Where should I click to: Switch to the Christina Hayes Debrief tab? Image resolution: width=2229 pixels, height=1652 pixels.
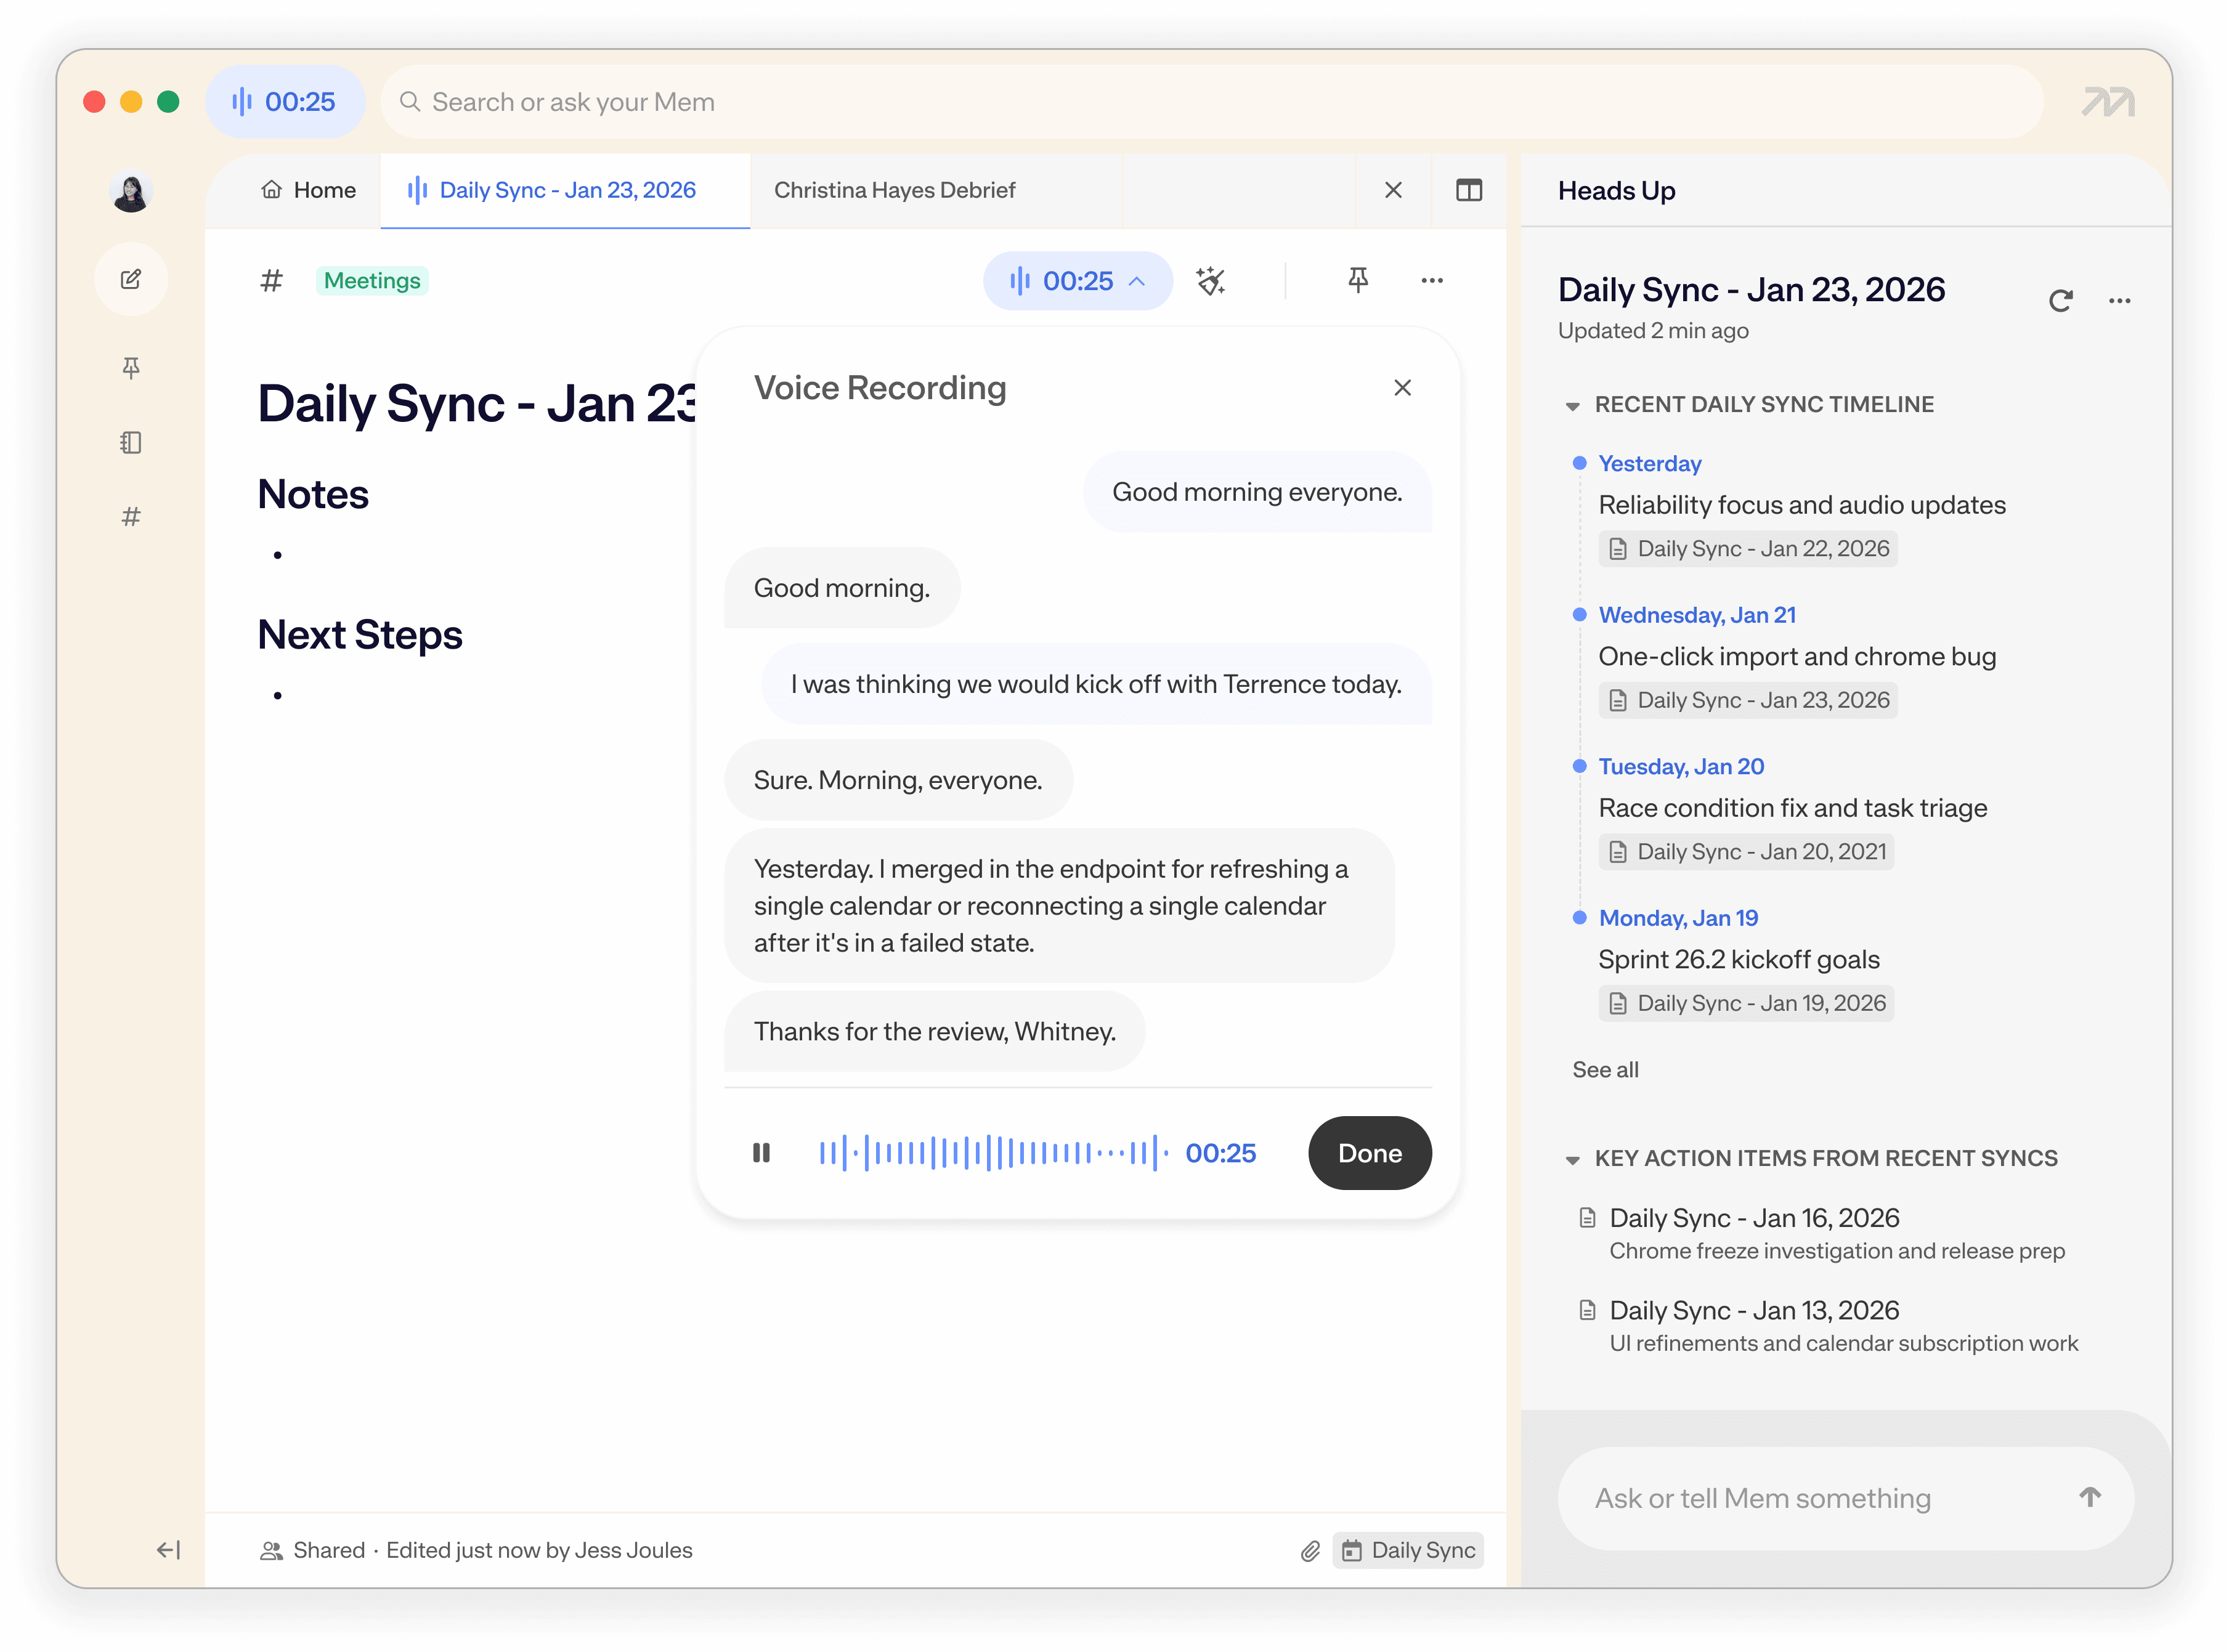(x=894, y=190)
